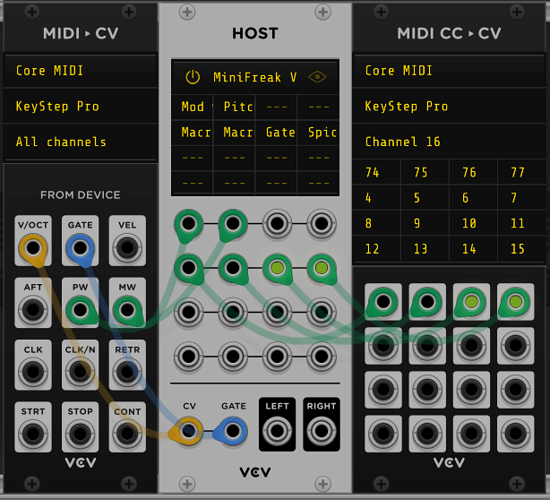Open the KeyStep Pro device menu in MIDI▸CV
Screen dimensions: 550x500
pos(80,106)
